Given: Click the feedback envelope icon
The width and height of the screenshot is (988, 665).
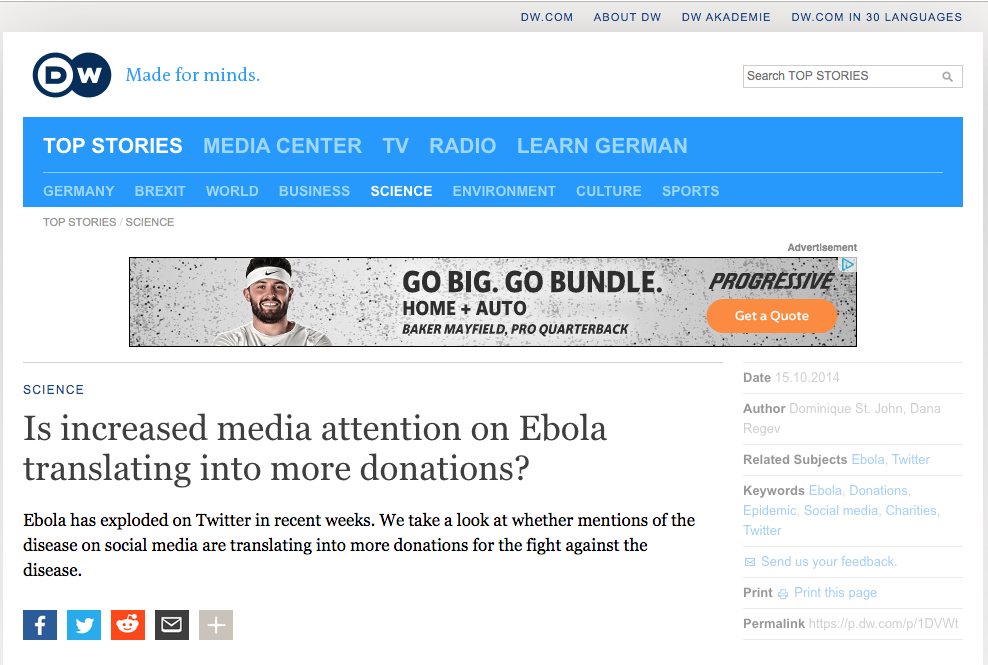Looking at the screenshot, I should 749,562.
